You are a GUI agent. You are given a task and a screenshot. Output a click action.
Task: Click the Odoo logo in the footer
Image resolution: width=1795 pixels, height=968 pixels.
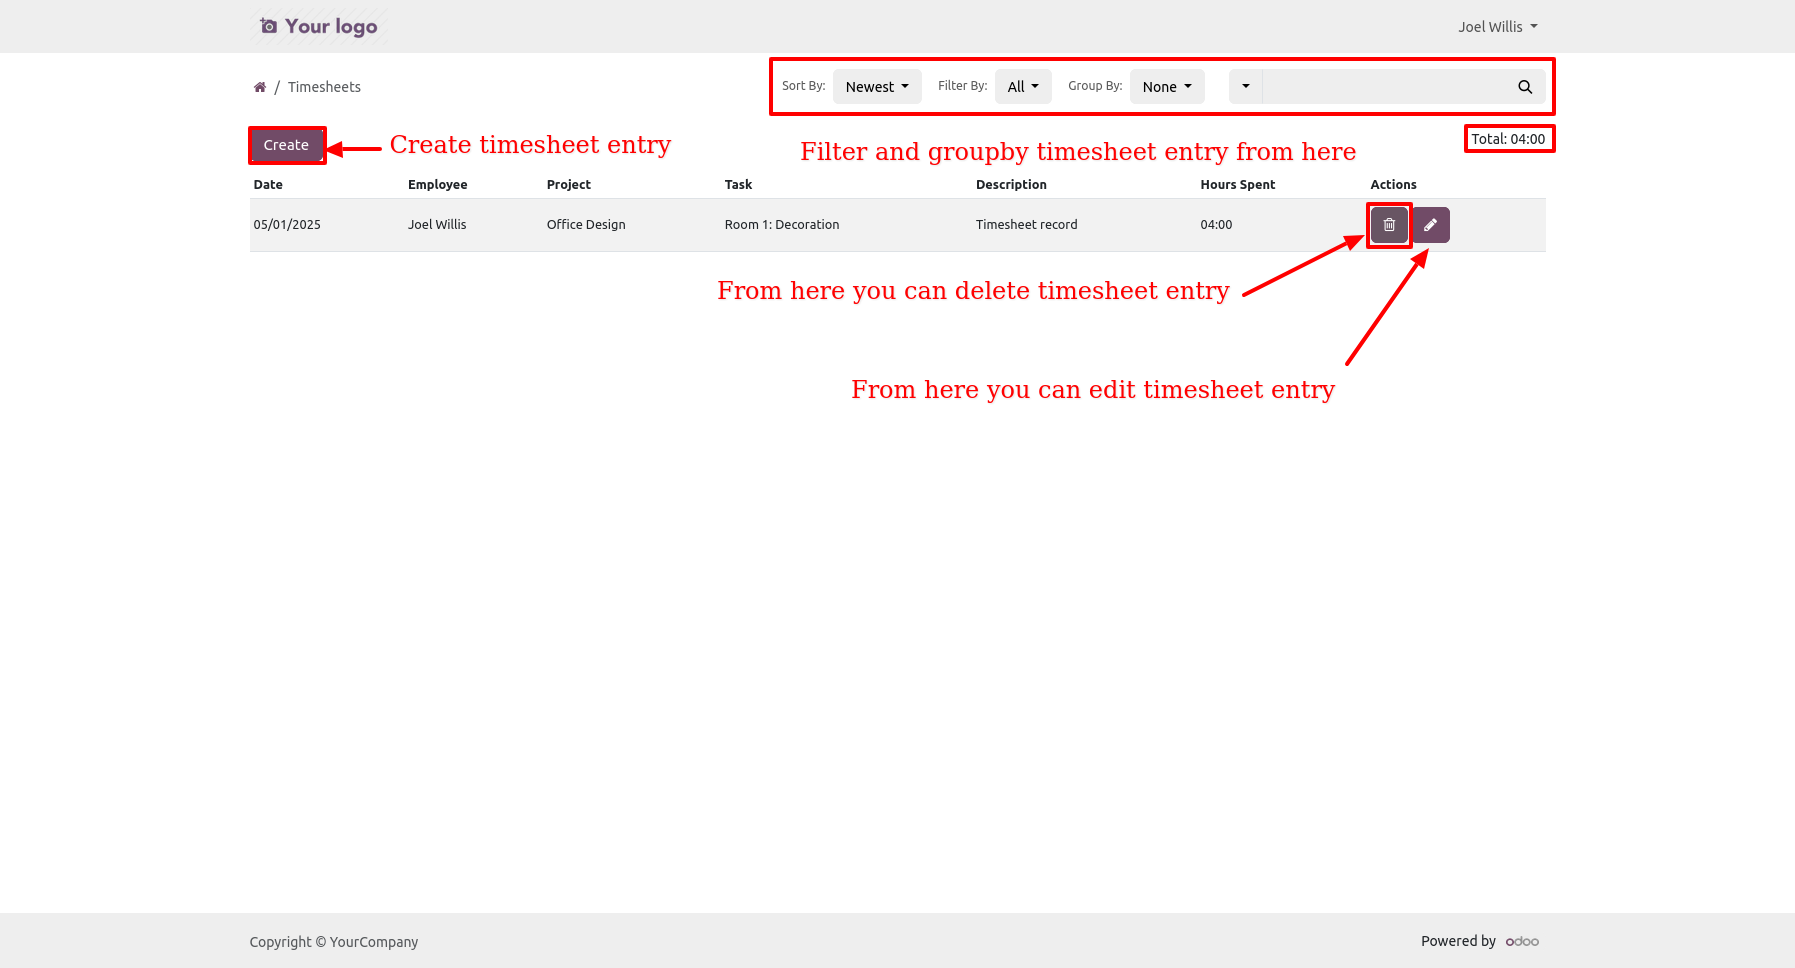pos(1522,941)
